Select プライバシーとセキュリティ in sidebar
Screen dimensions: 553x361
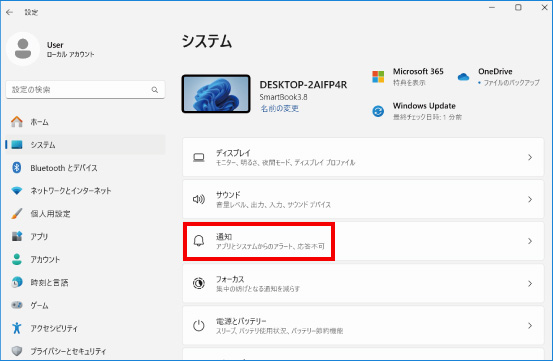pyautogui.click(x=85, y=351)
